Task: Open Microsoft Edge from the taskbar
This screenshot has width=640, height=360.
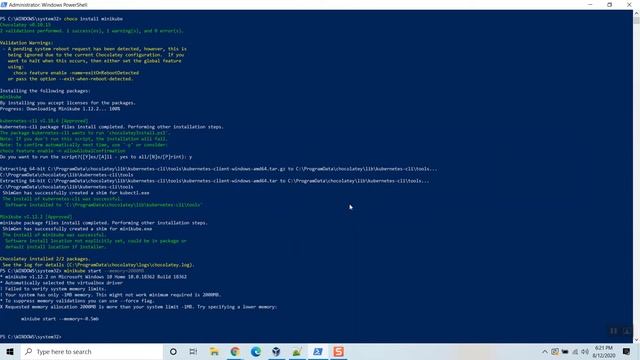Action: point(256,351)
